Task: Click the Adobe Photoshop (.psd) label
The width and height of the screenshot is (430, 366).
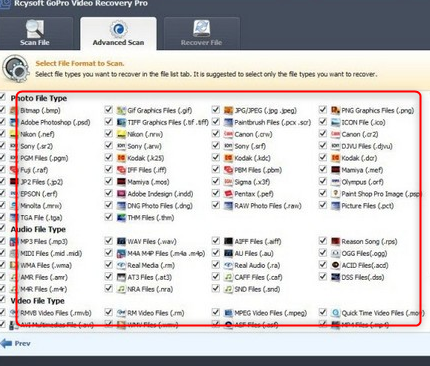Action: point(55,123)
